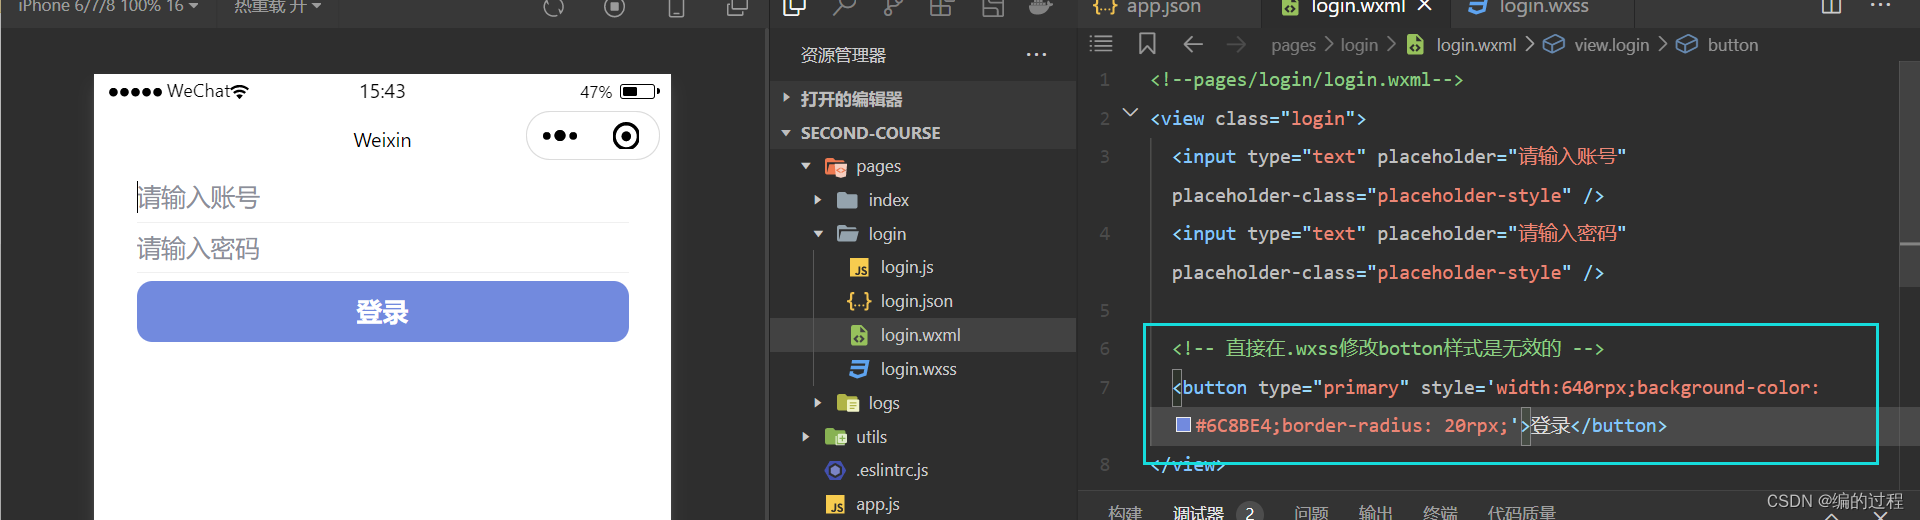Expand the 打开的编辑器 section

coord(923,99)
